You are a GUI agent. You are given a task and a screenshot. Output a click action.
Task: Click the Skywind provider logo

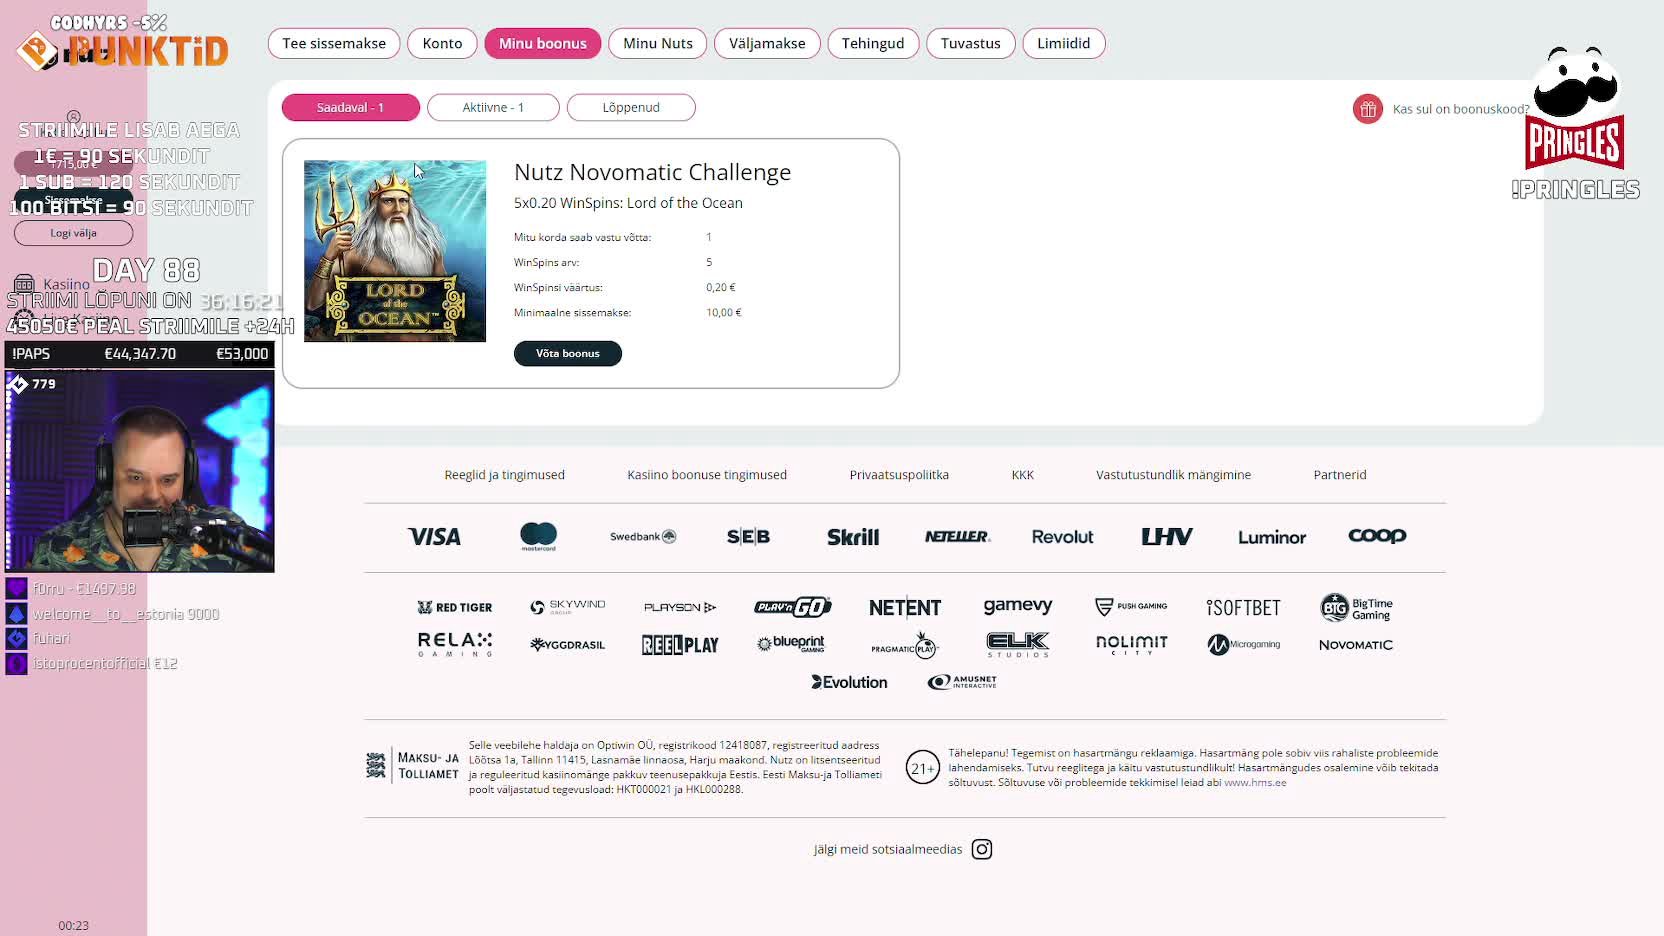click(568, 607)
